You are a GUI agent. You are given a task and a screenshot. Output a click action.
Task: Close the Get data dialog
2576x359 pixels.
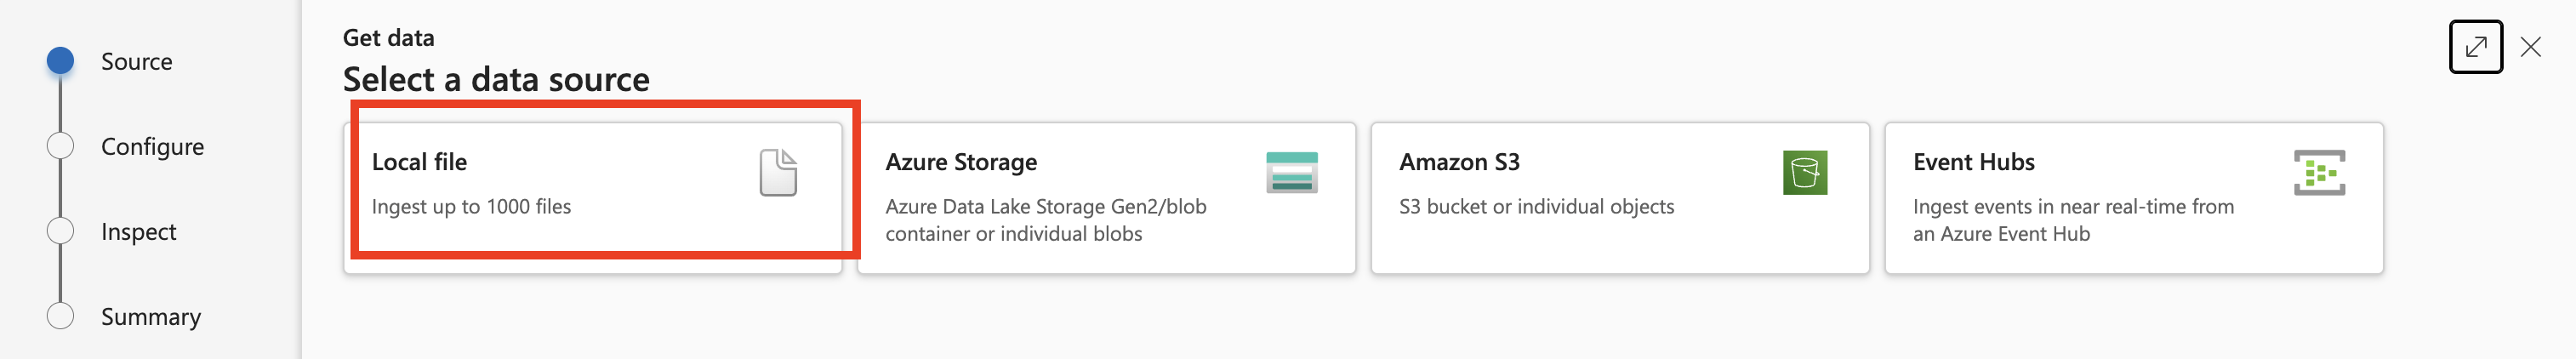(x=2530, y=47)
